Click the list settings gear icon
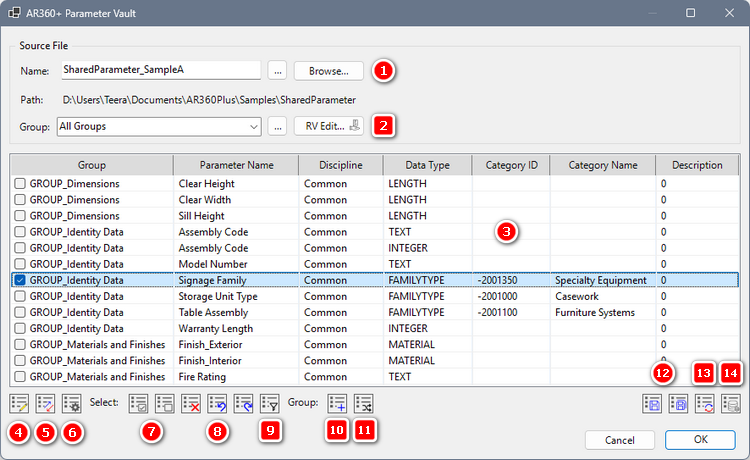 [x=70, y=403]
